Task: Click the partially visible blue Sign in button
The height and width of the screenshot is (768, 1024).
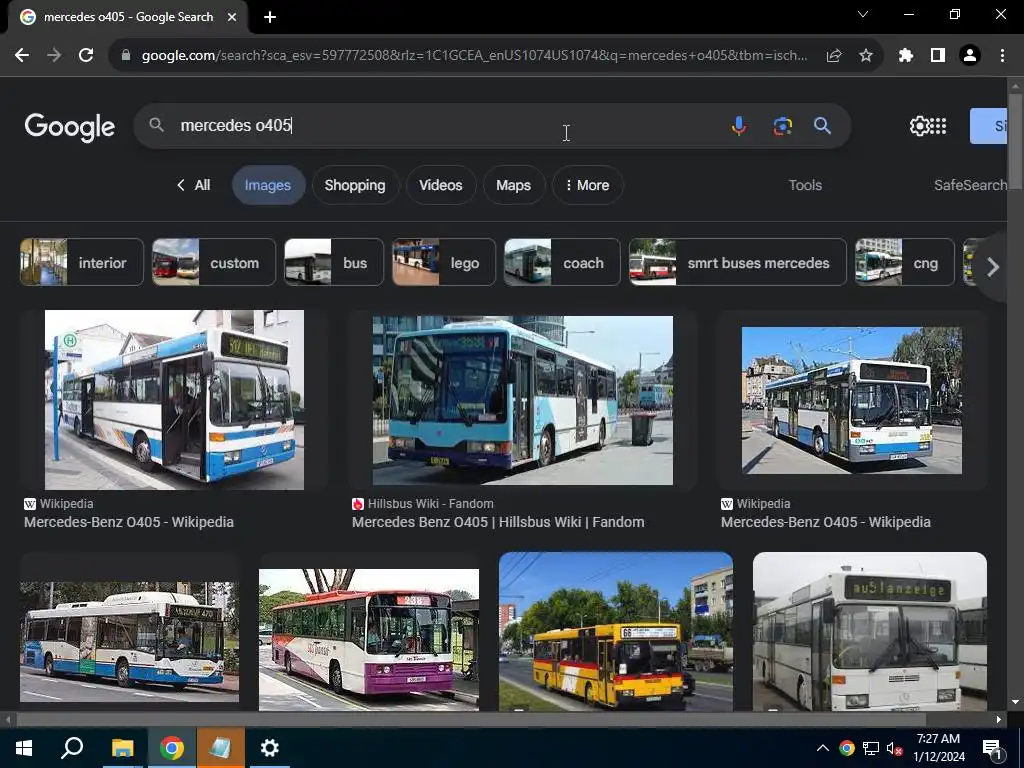Action: (989, 126)
